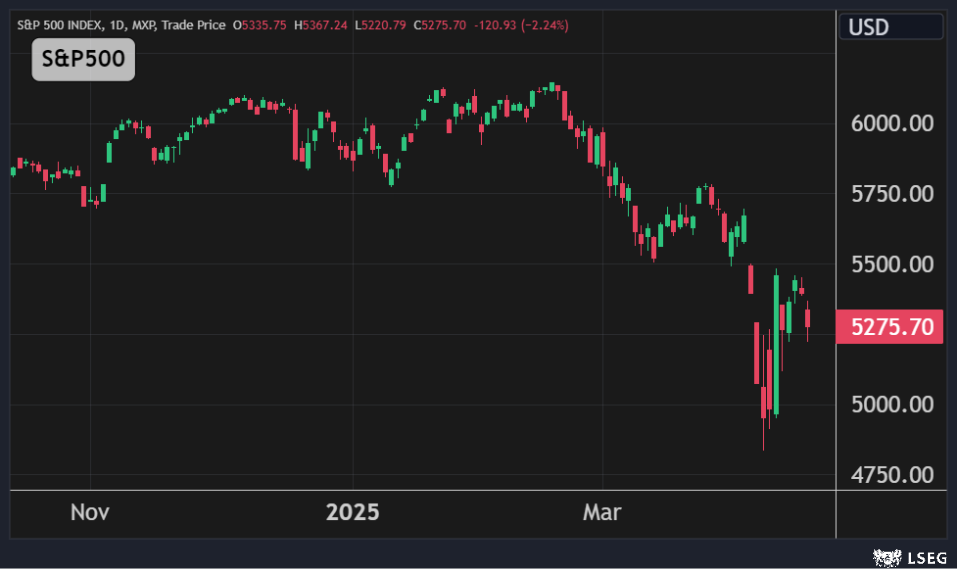Click the 5750.00 price axis label
The height and width of the screenshot is (569, 957).
[892, 194]
